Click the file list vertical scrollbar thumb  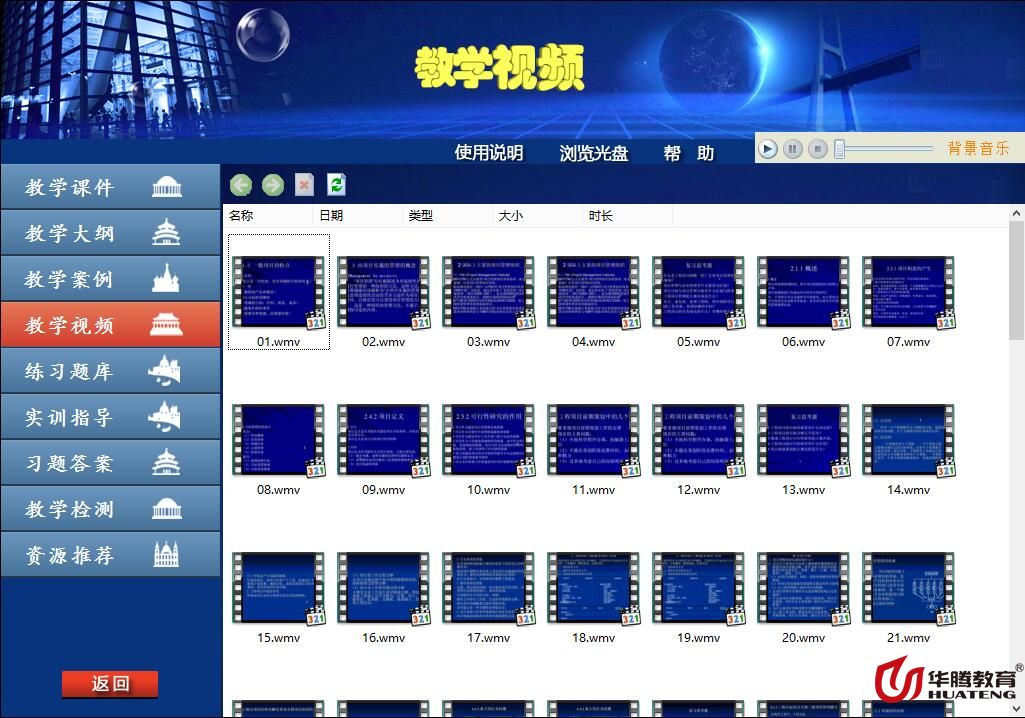tap(1017, 281)
